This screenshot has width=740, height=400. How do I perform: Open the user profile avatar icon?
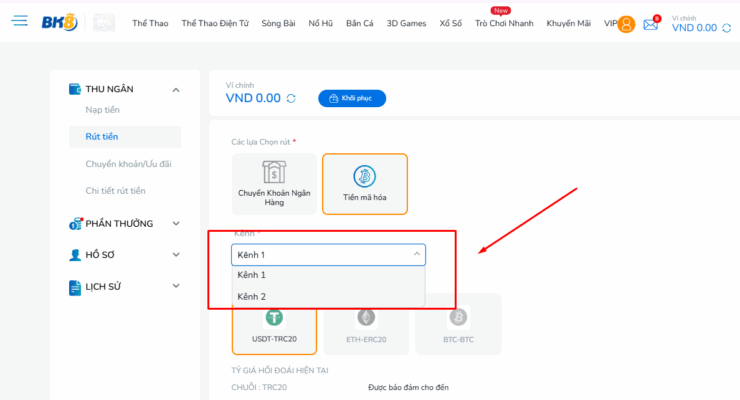[626, 24]
